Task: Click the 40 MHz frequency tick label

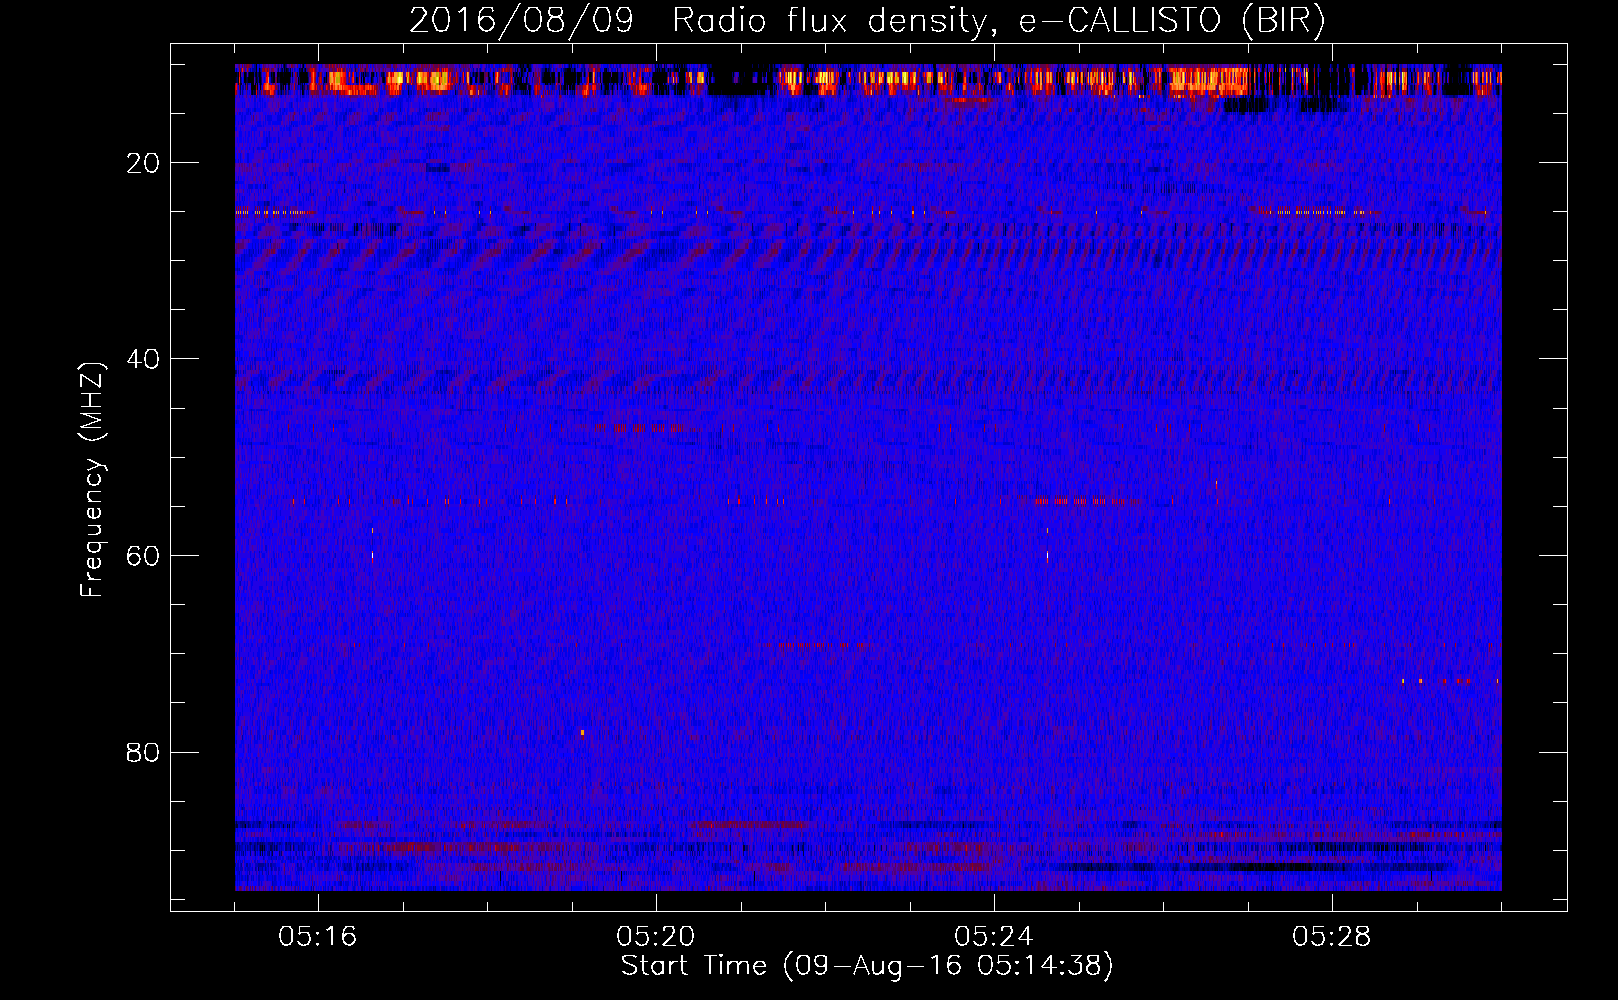Action: click(143, 359)
